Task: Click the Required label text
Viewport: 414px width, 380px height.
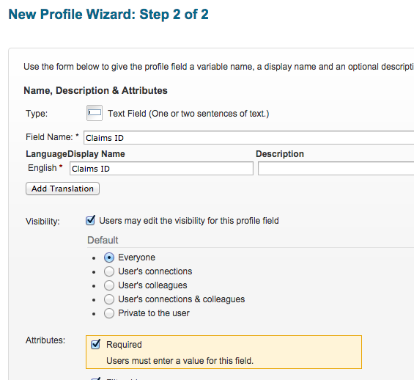Action: pyautogui.click(x=124, y=345)
